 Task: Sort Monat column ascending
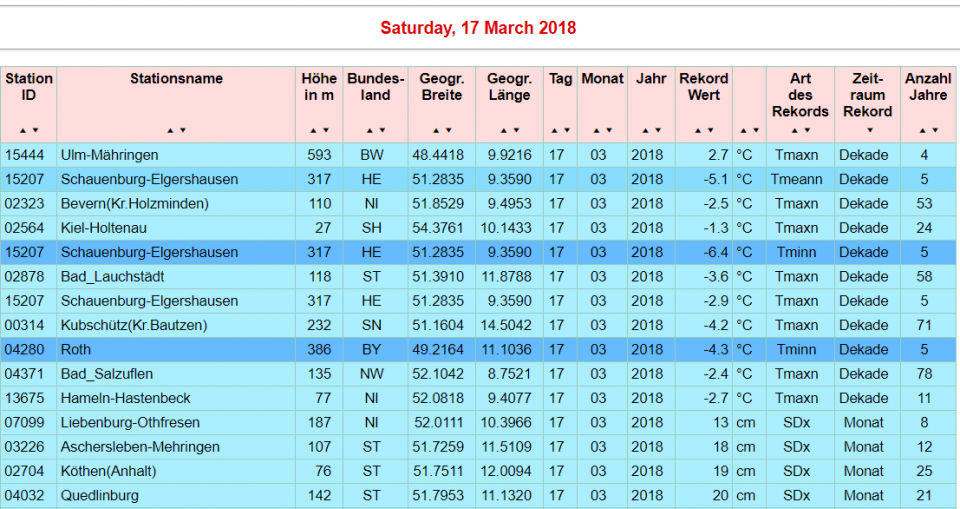597,131
